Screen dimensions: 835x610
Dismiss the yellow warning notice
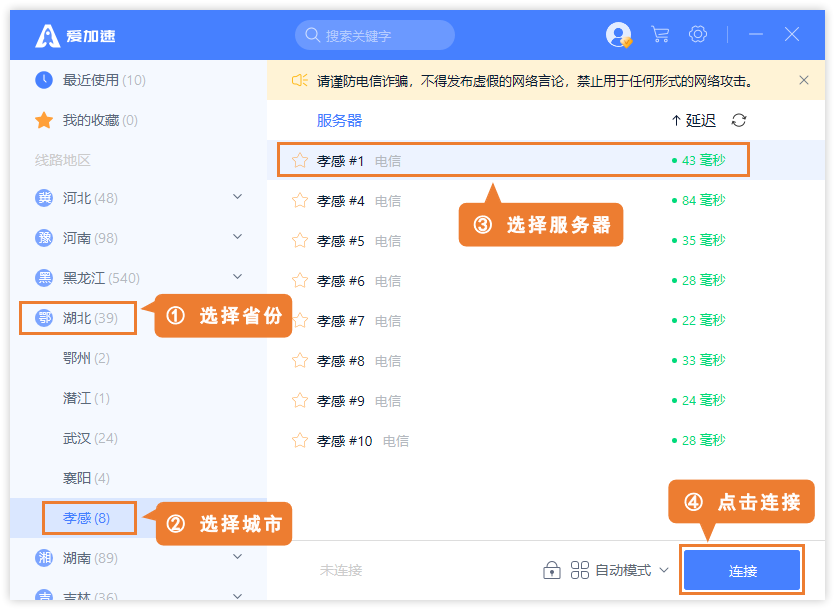(804, 80)
